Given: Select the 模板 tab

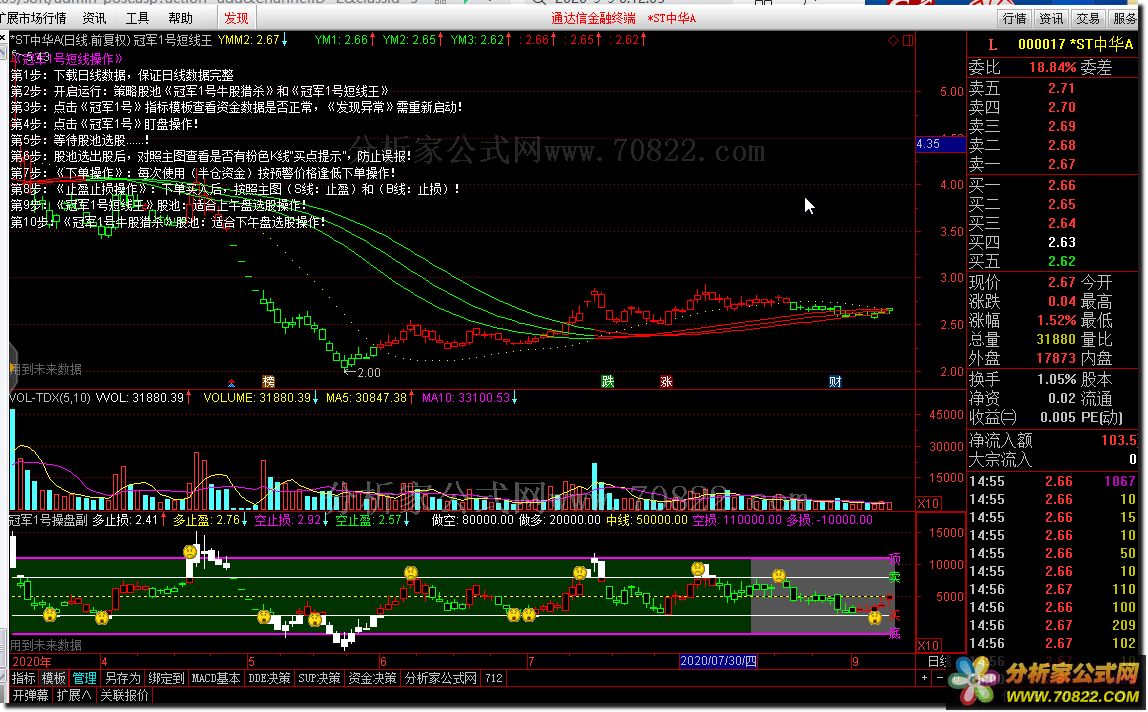Looking at the screenshot, I should coord(53,678).
